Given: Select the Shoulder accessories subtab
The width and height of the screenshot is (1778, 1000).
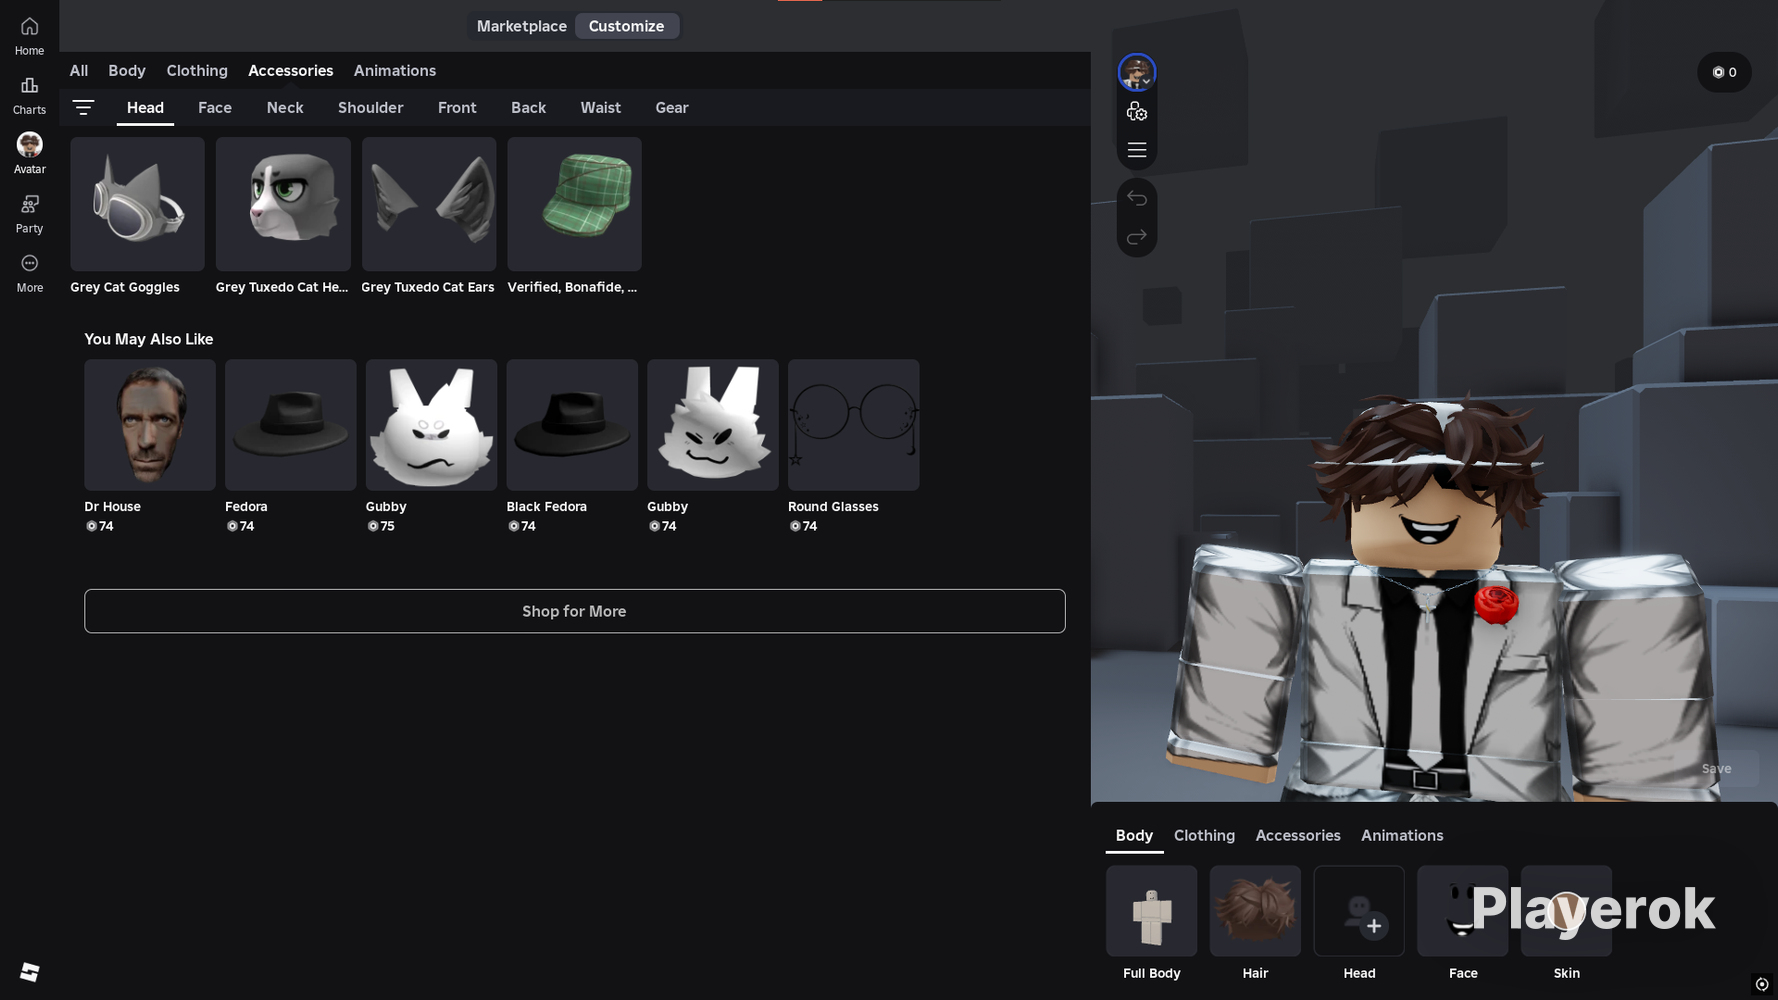Looking at the screenshot, I should (371, 108).
